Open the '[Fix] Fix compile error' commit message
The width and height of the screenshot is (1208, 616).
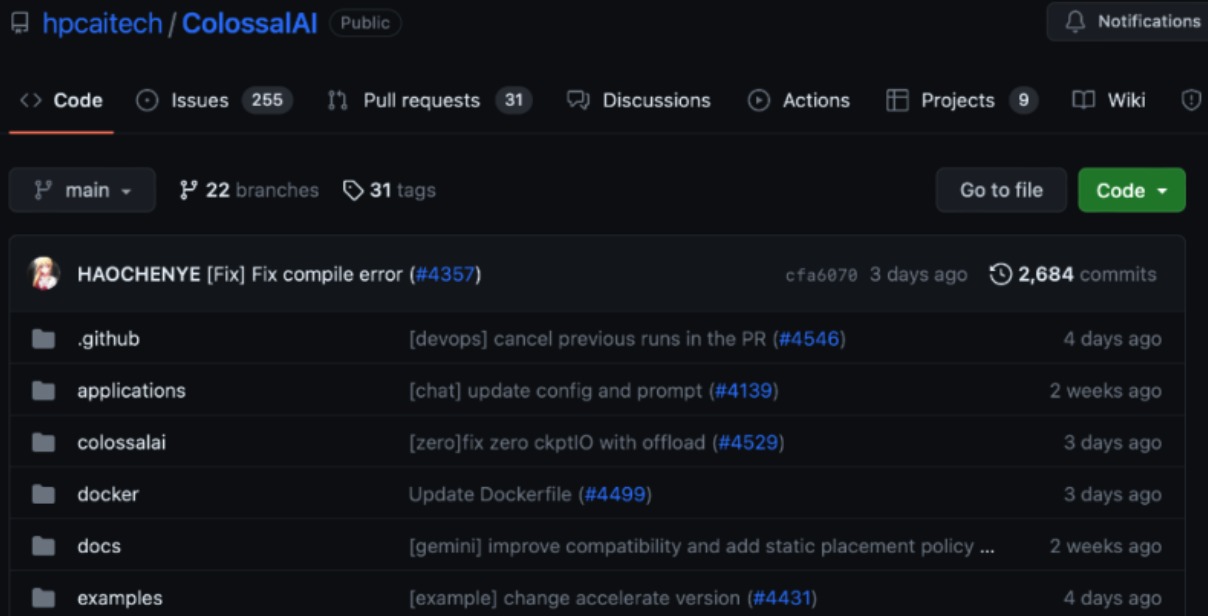point(304,274)
